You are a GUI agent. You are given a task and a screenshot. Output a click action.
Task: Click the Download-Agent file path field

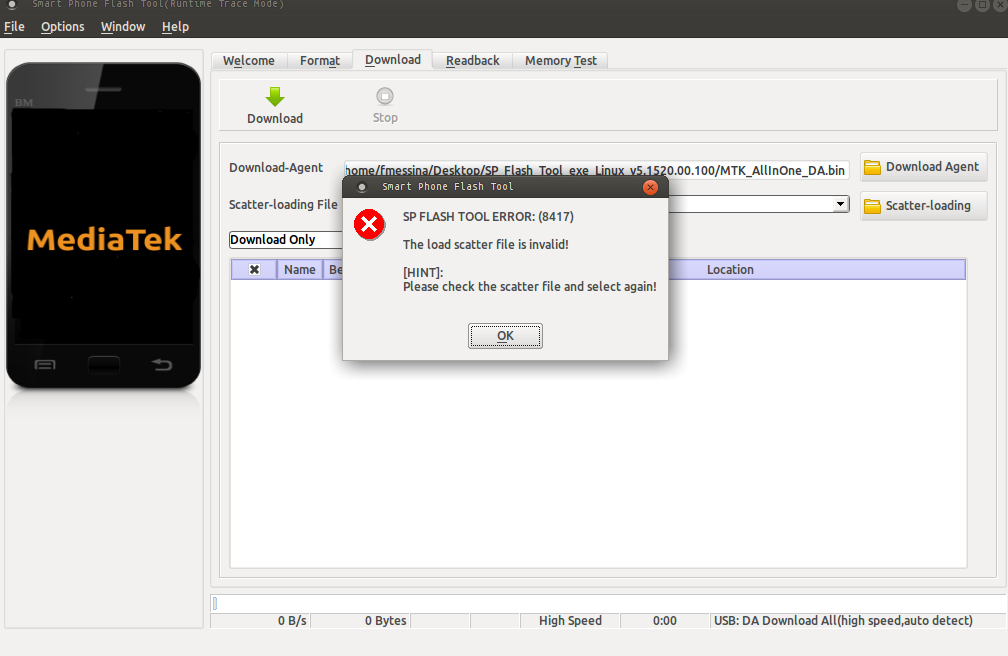point(596,171)
